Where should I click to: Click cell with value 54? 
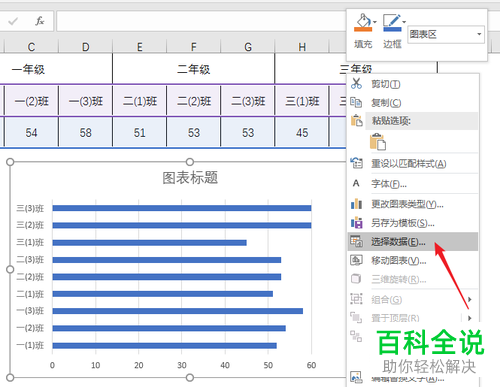click(x=31, y=133)
